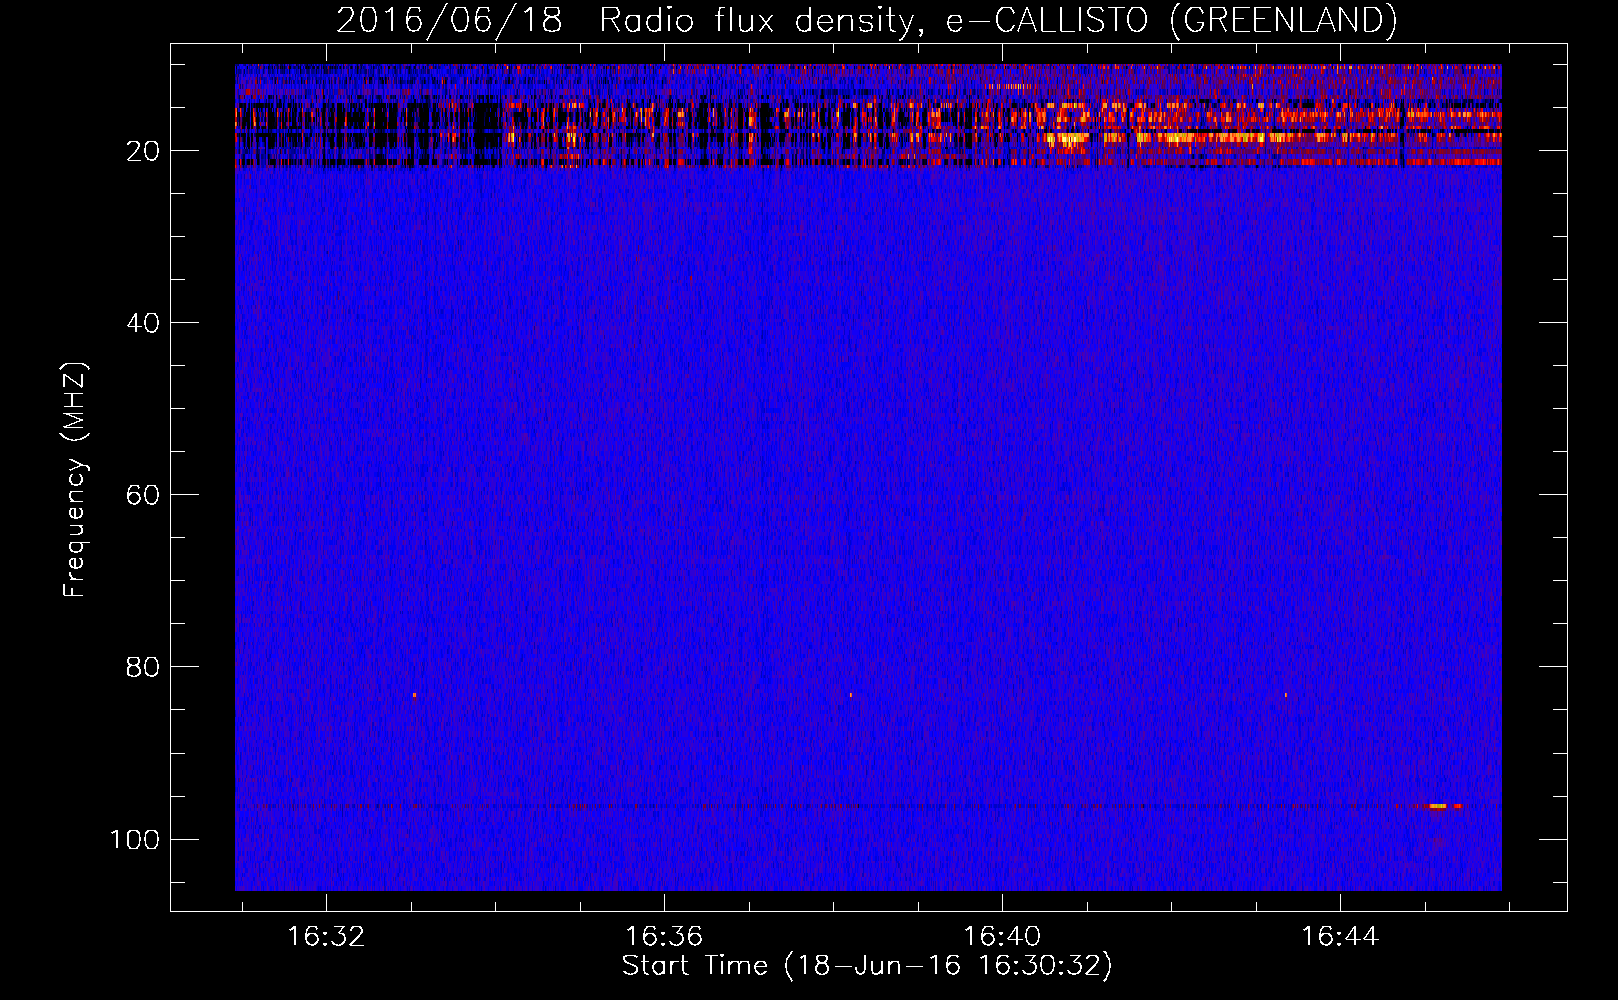1618x1000 pixels.
Task: Click the time tick label '16:40'
Action: pos(1002,937)
